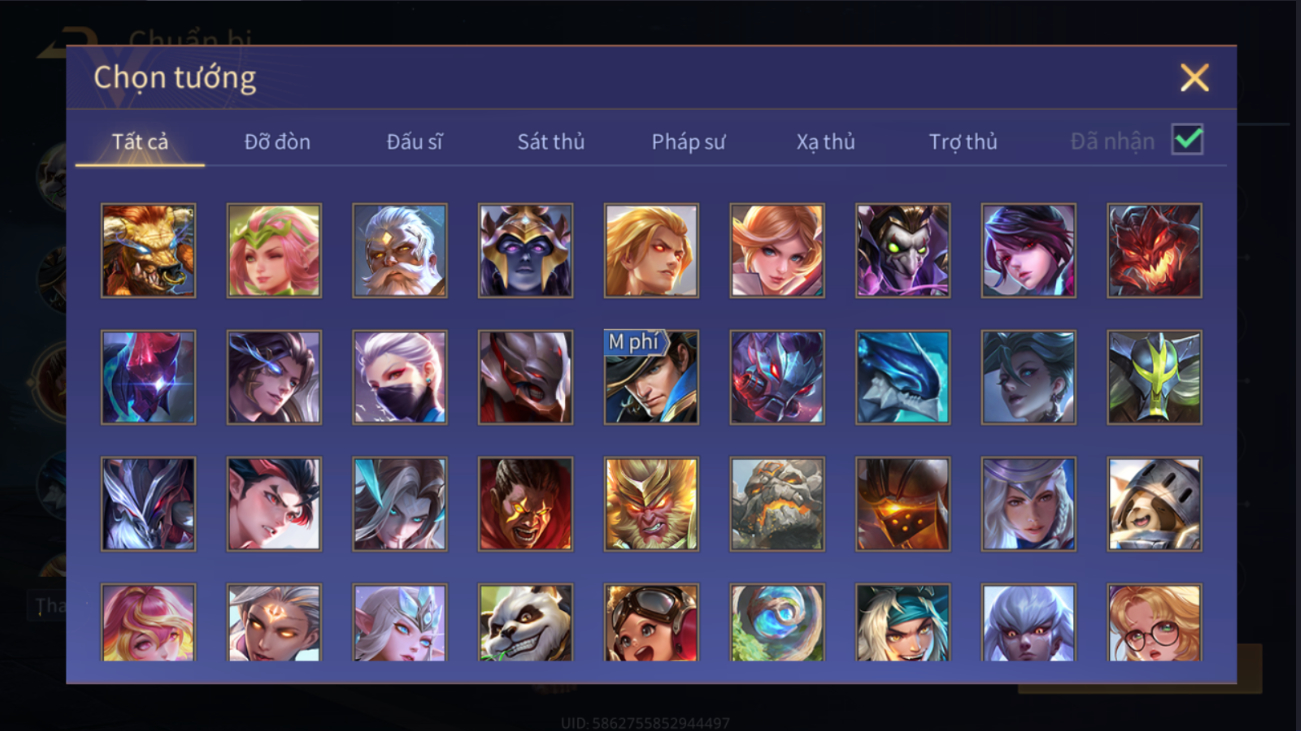Switch to the Pháp sư tab
The width and height of the screenshot is (1301, 731).
point(688,142)
